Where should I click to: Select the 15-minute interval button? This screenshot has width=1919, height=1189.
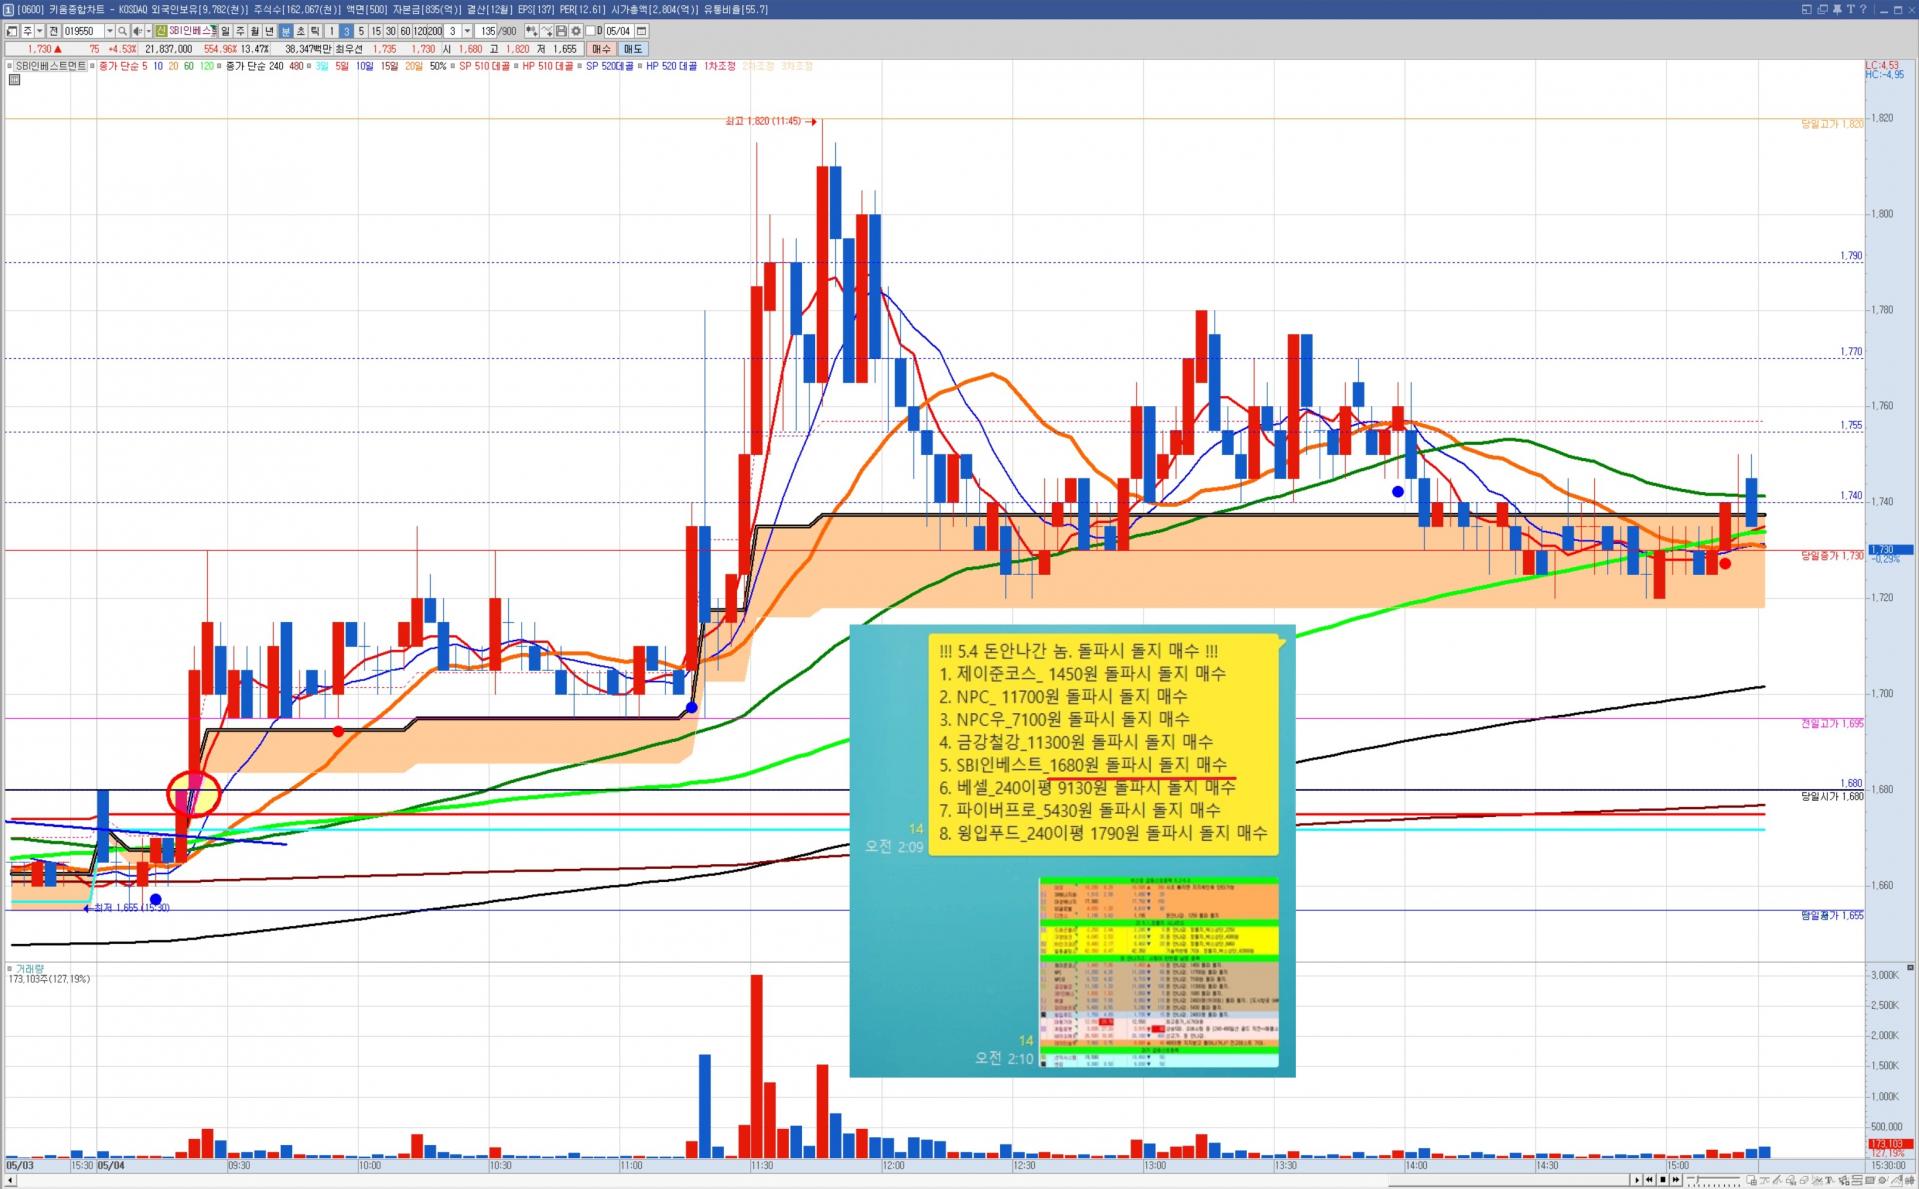(376, 31)
